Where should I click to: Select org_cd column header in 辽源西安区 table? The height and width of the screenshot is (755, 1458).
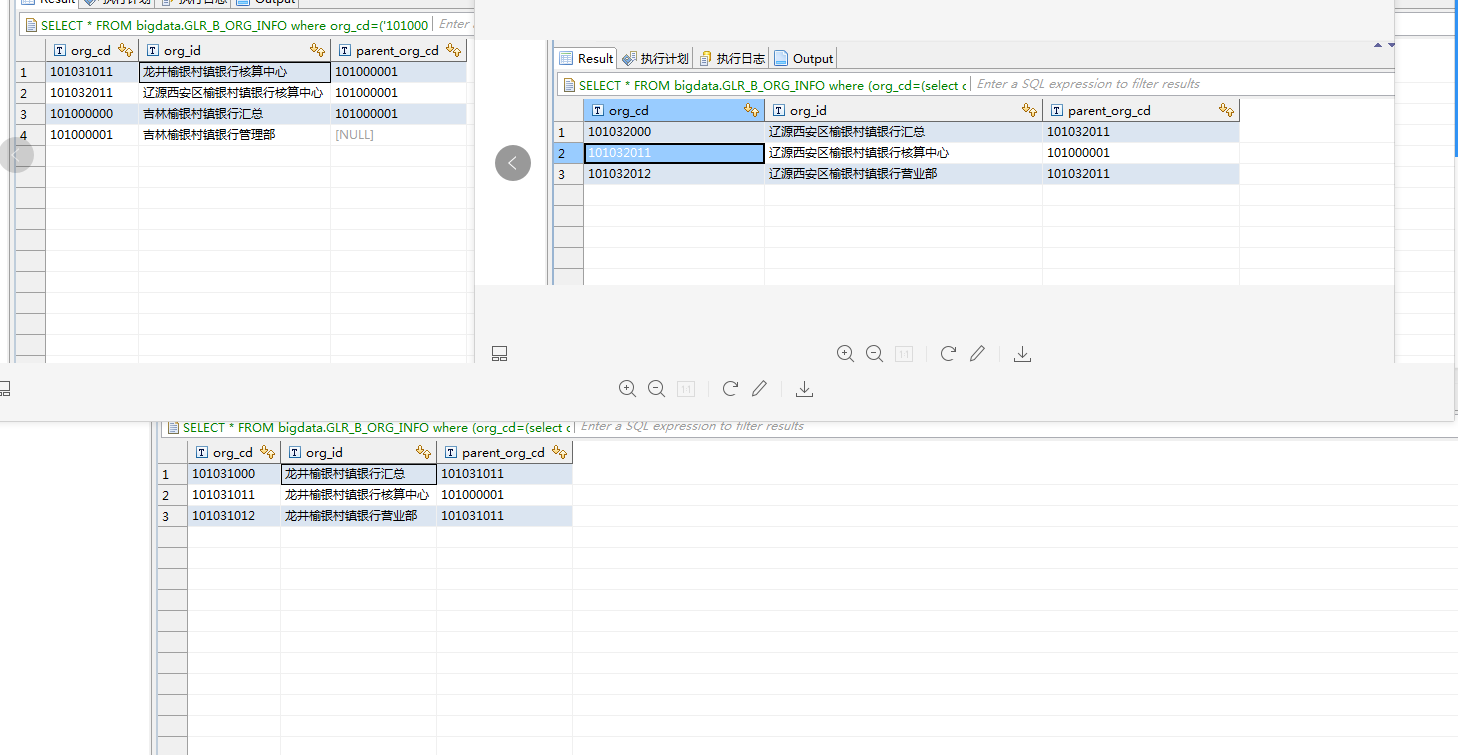[673, 111]
